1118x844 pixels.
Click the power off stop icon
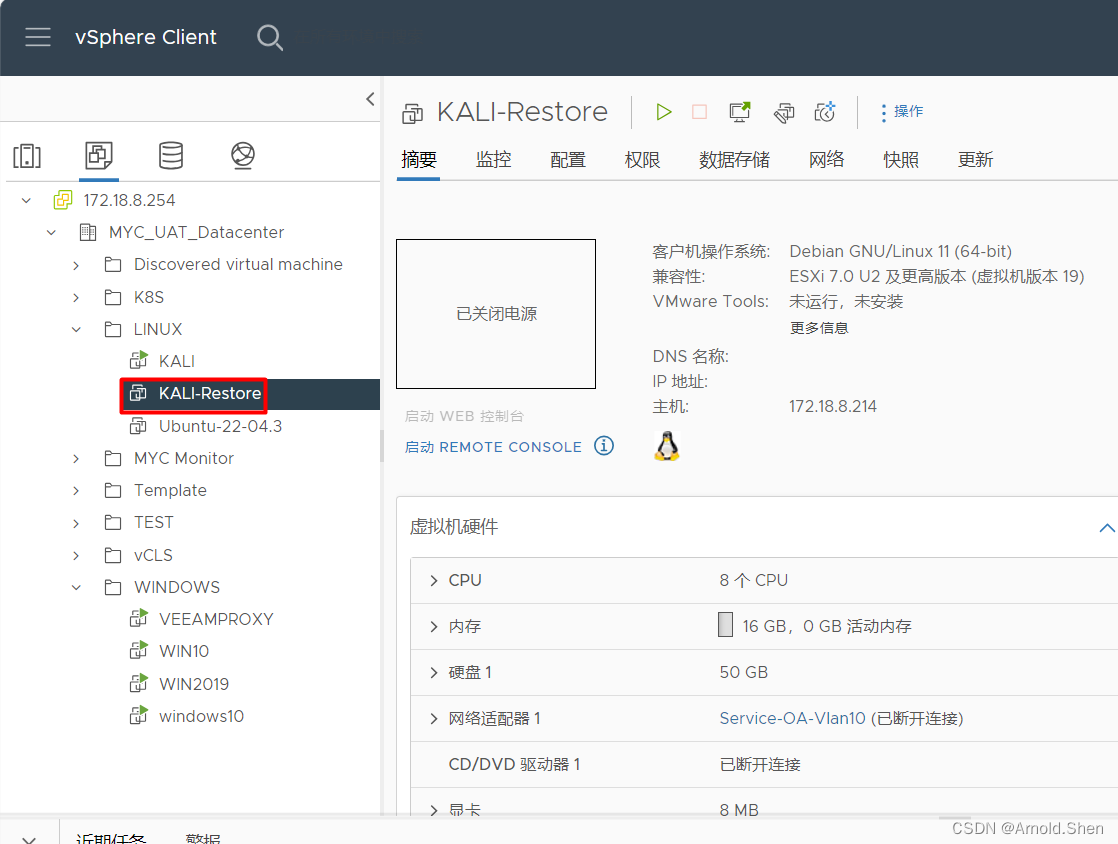[699, 112]
